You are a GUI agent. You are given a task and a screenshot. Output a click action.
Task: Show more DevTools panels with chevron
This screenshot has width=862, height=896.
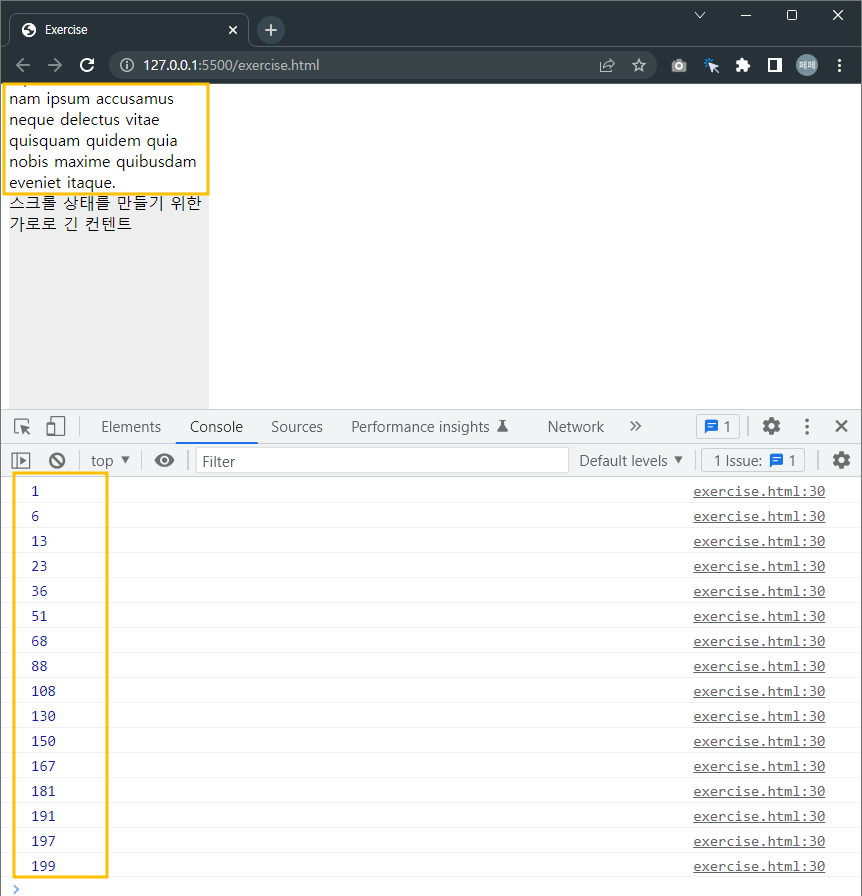636,426
